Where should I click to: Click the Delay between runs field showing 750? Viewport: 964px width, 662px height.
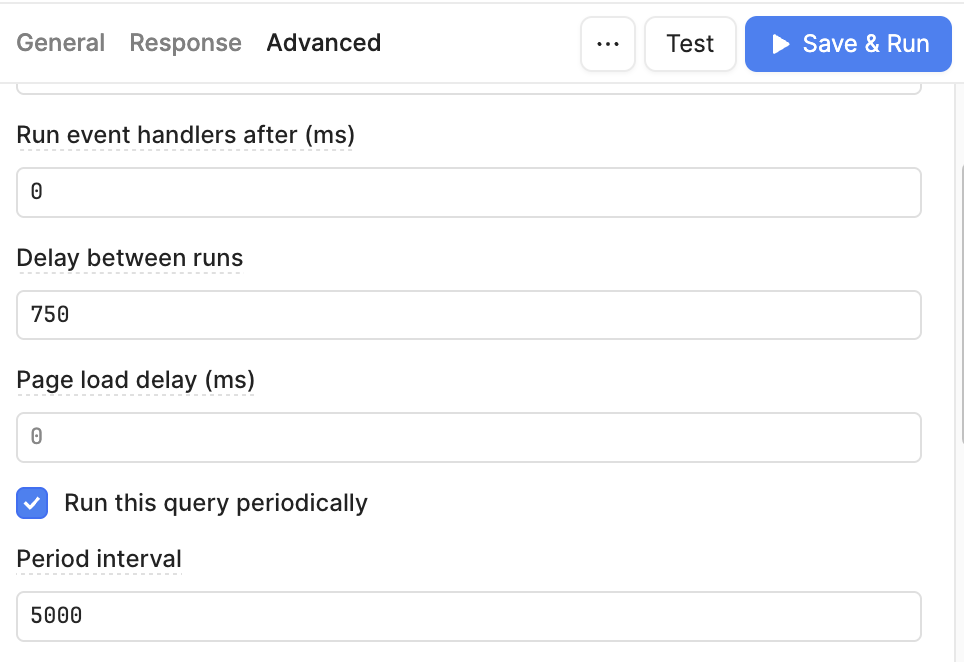coord(468,315)
